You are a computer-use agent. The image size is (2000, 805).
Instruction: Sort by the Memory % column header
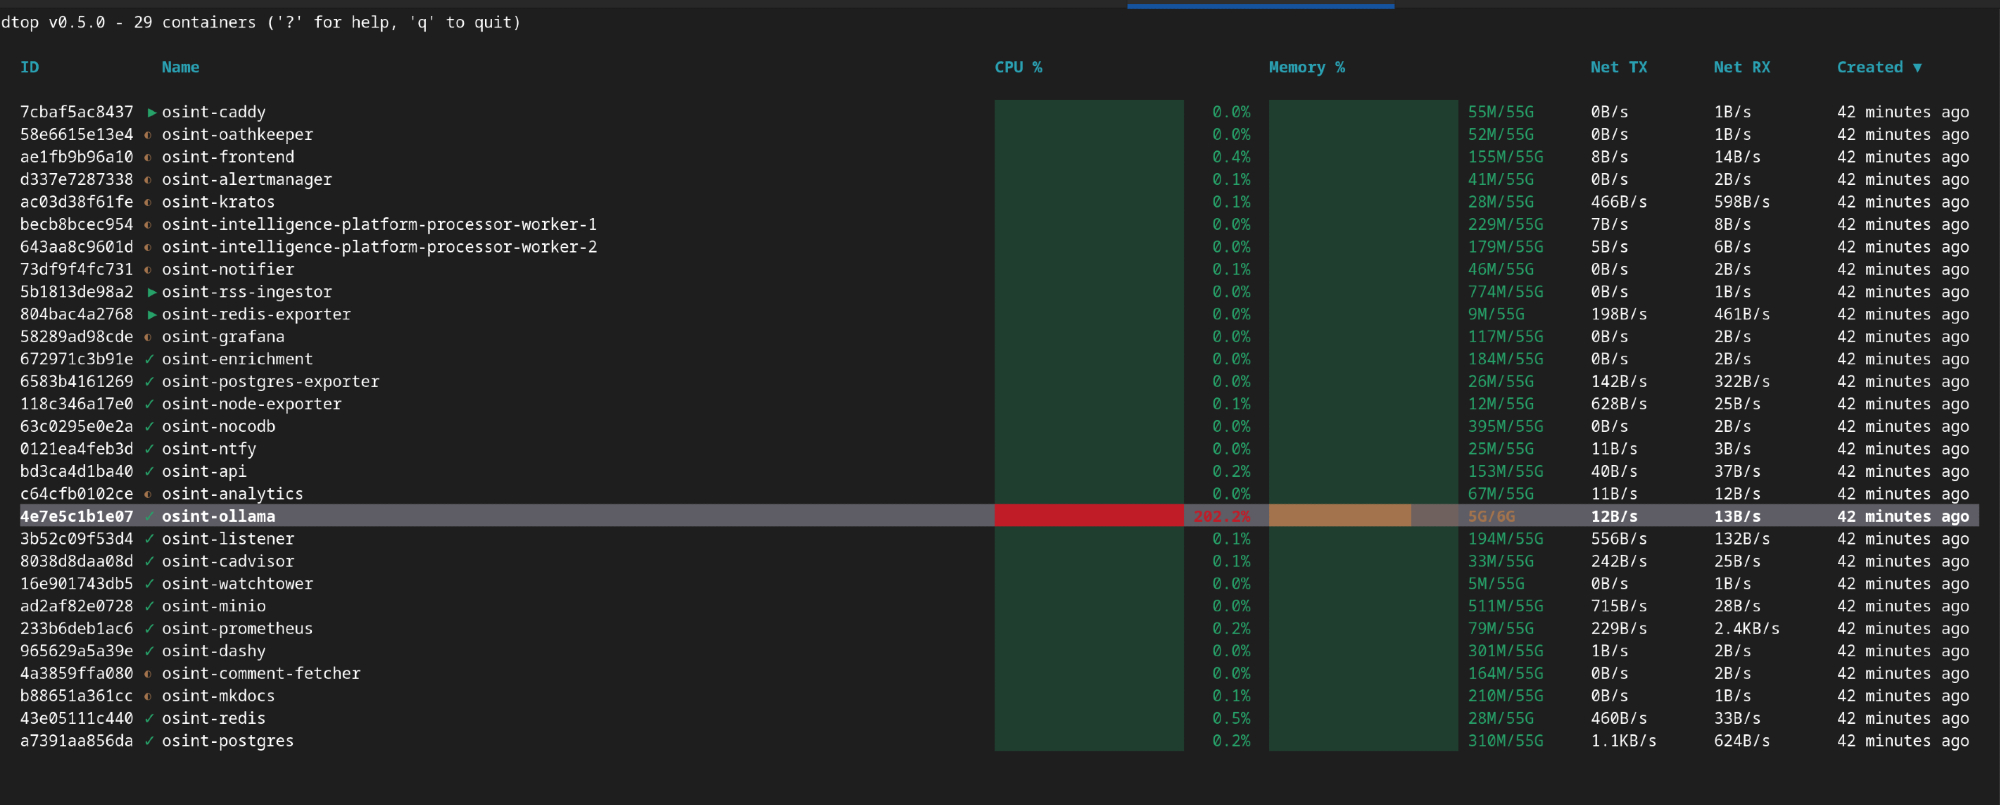point(1306,68)
